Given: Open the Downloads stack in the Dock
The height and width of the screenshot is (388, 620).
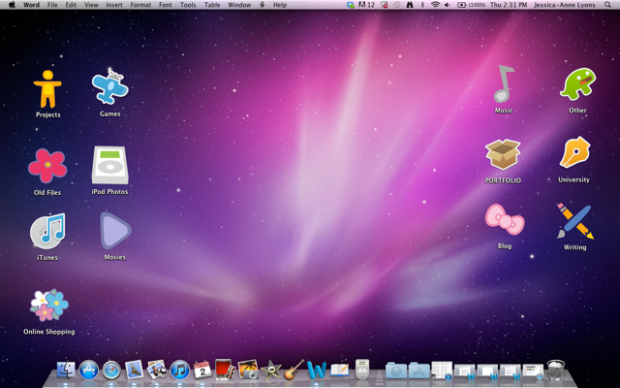Looking at the screenshot, I should point(396,371).
